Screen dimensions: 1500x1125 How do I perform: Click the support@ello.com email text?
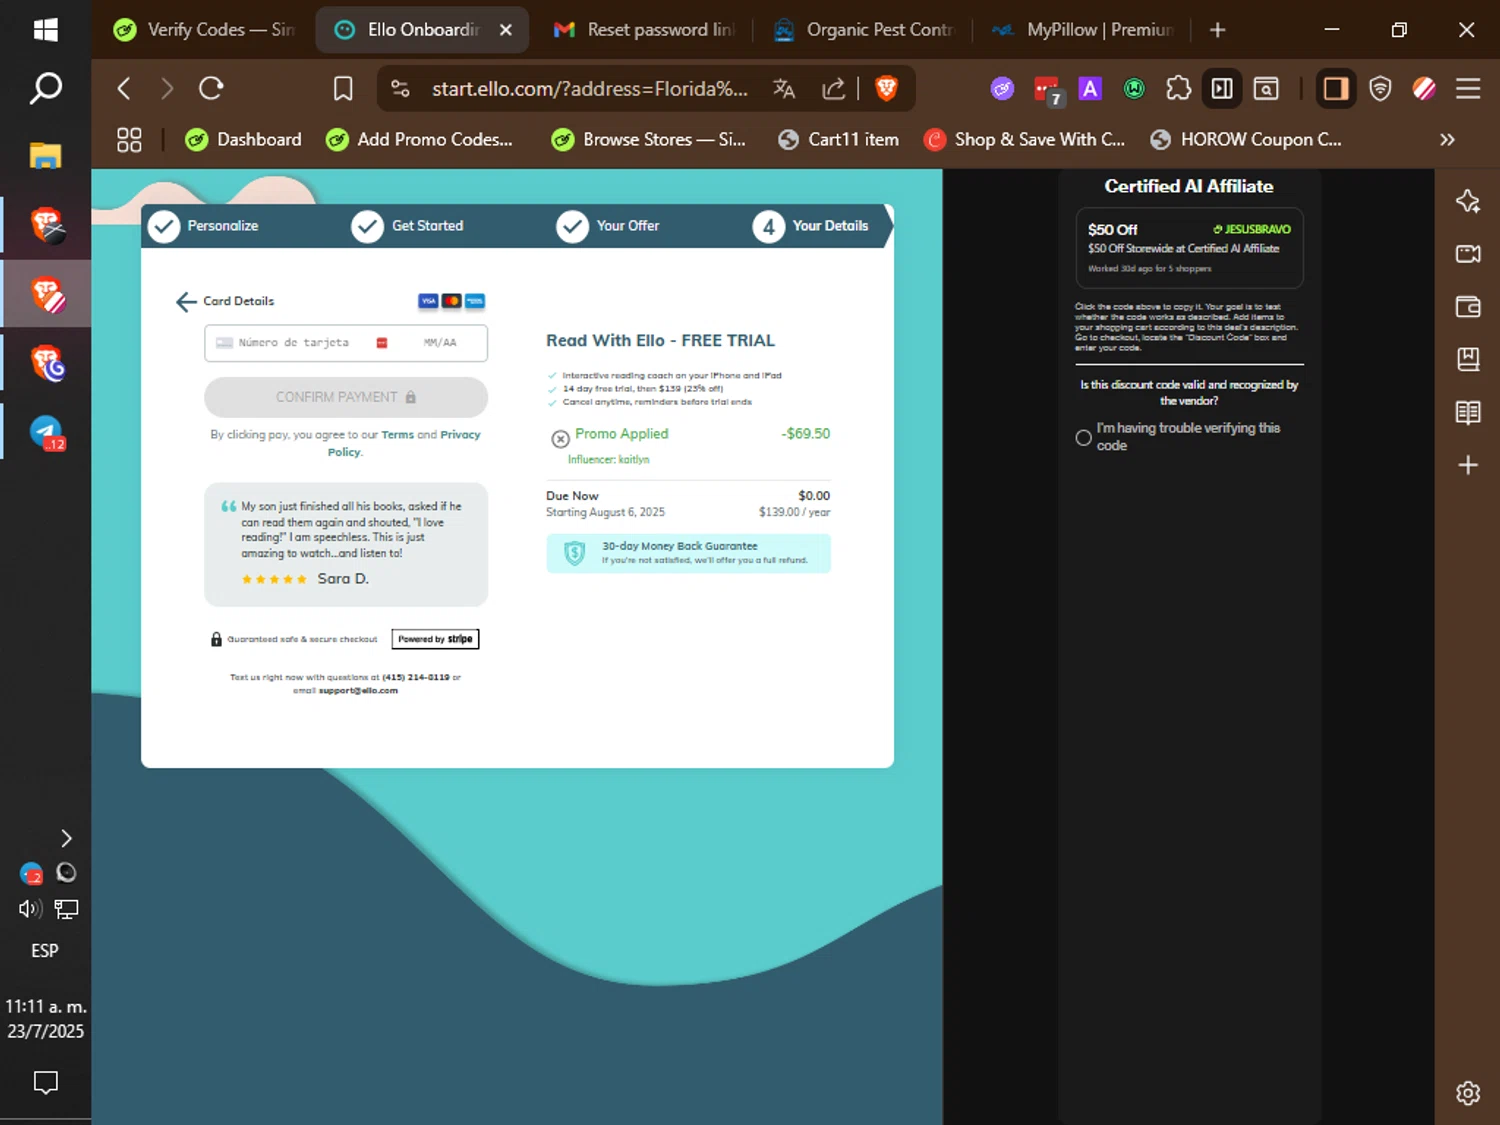point(358,690)
